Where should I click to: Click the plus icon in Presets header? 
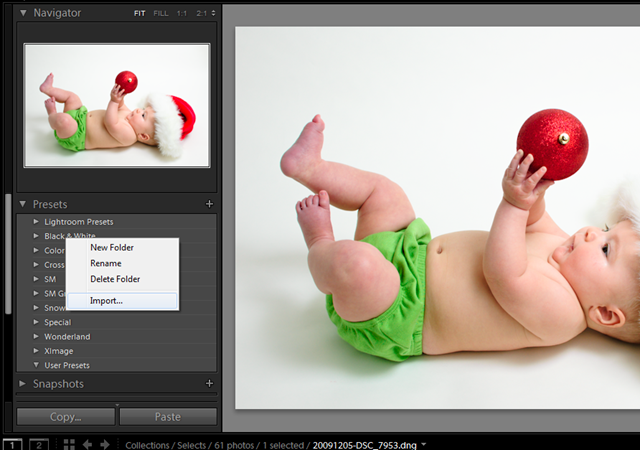pyautogui.click(x=209, y=204)
